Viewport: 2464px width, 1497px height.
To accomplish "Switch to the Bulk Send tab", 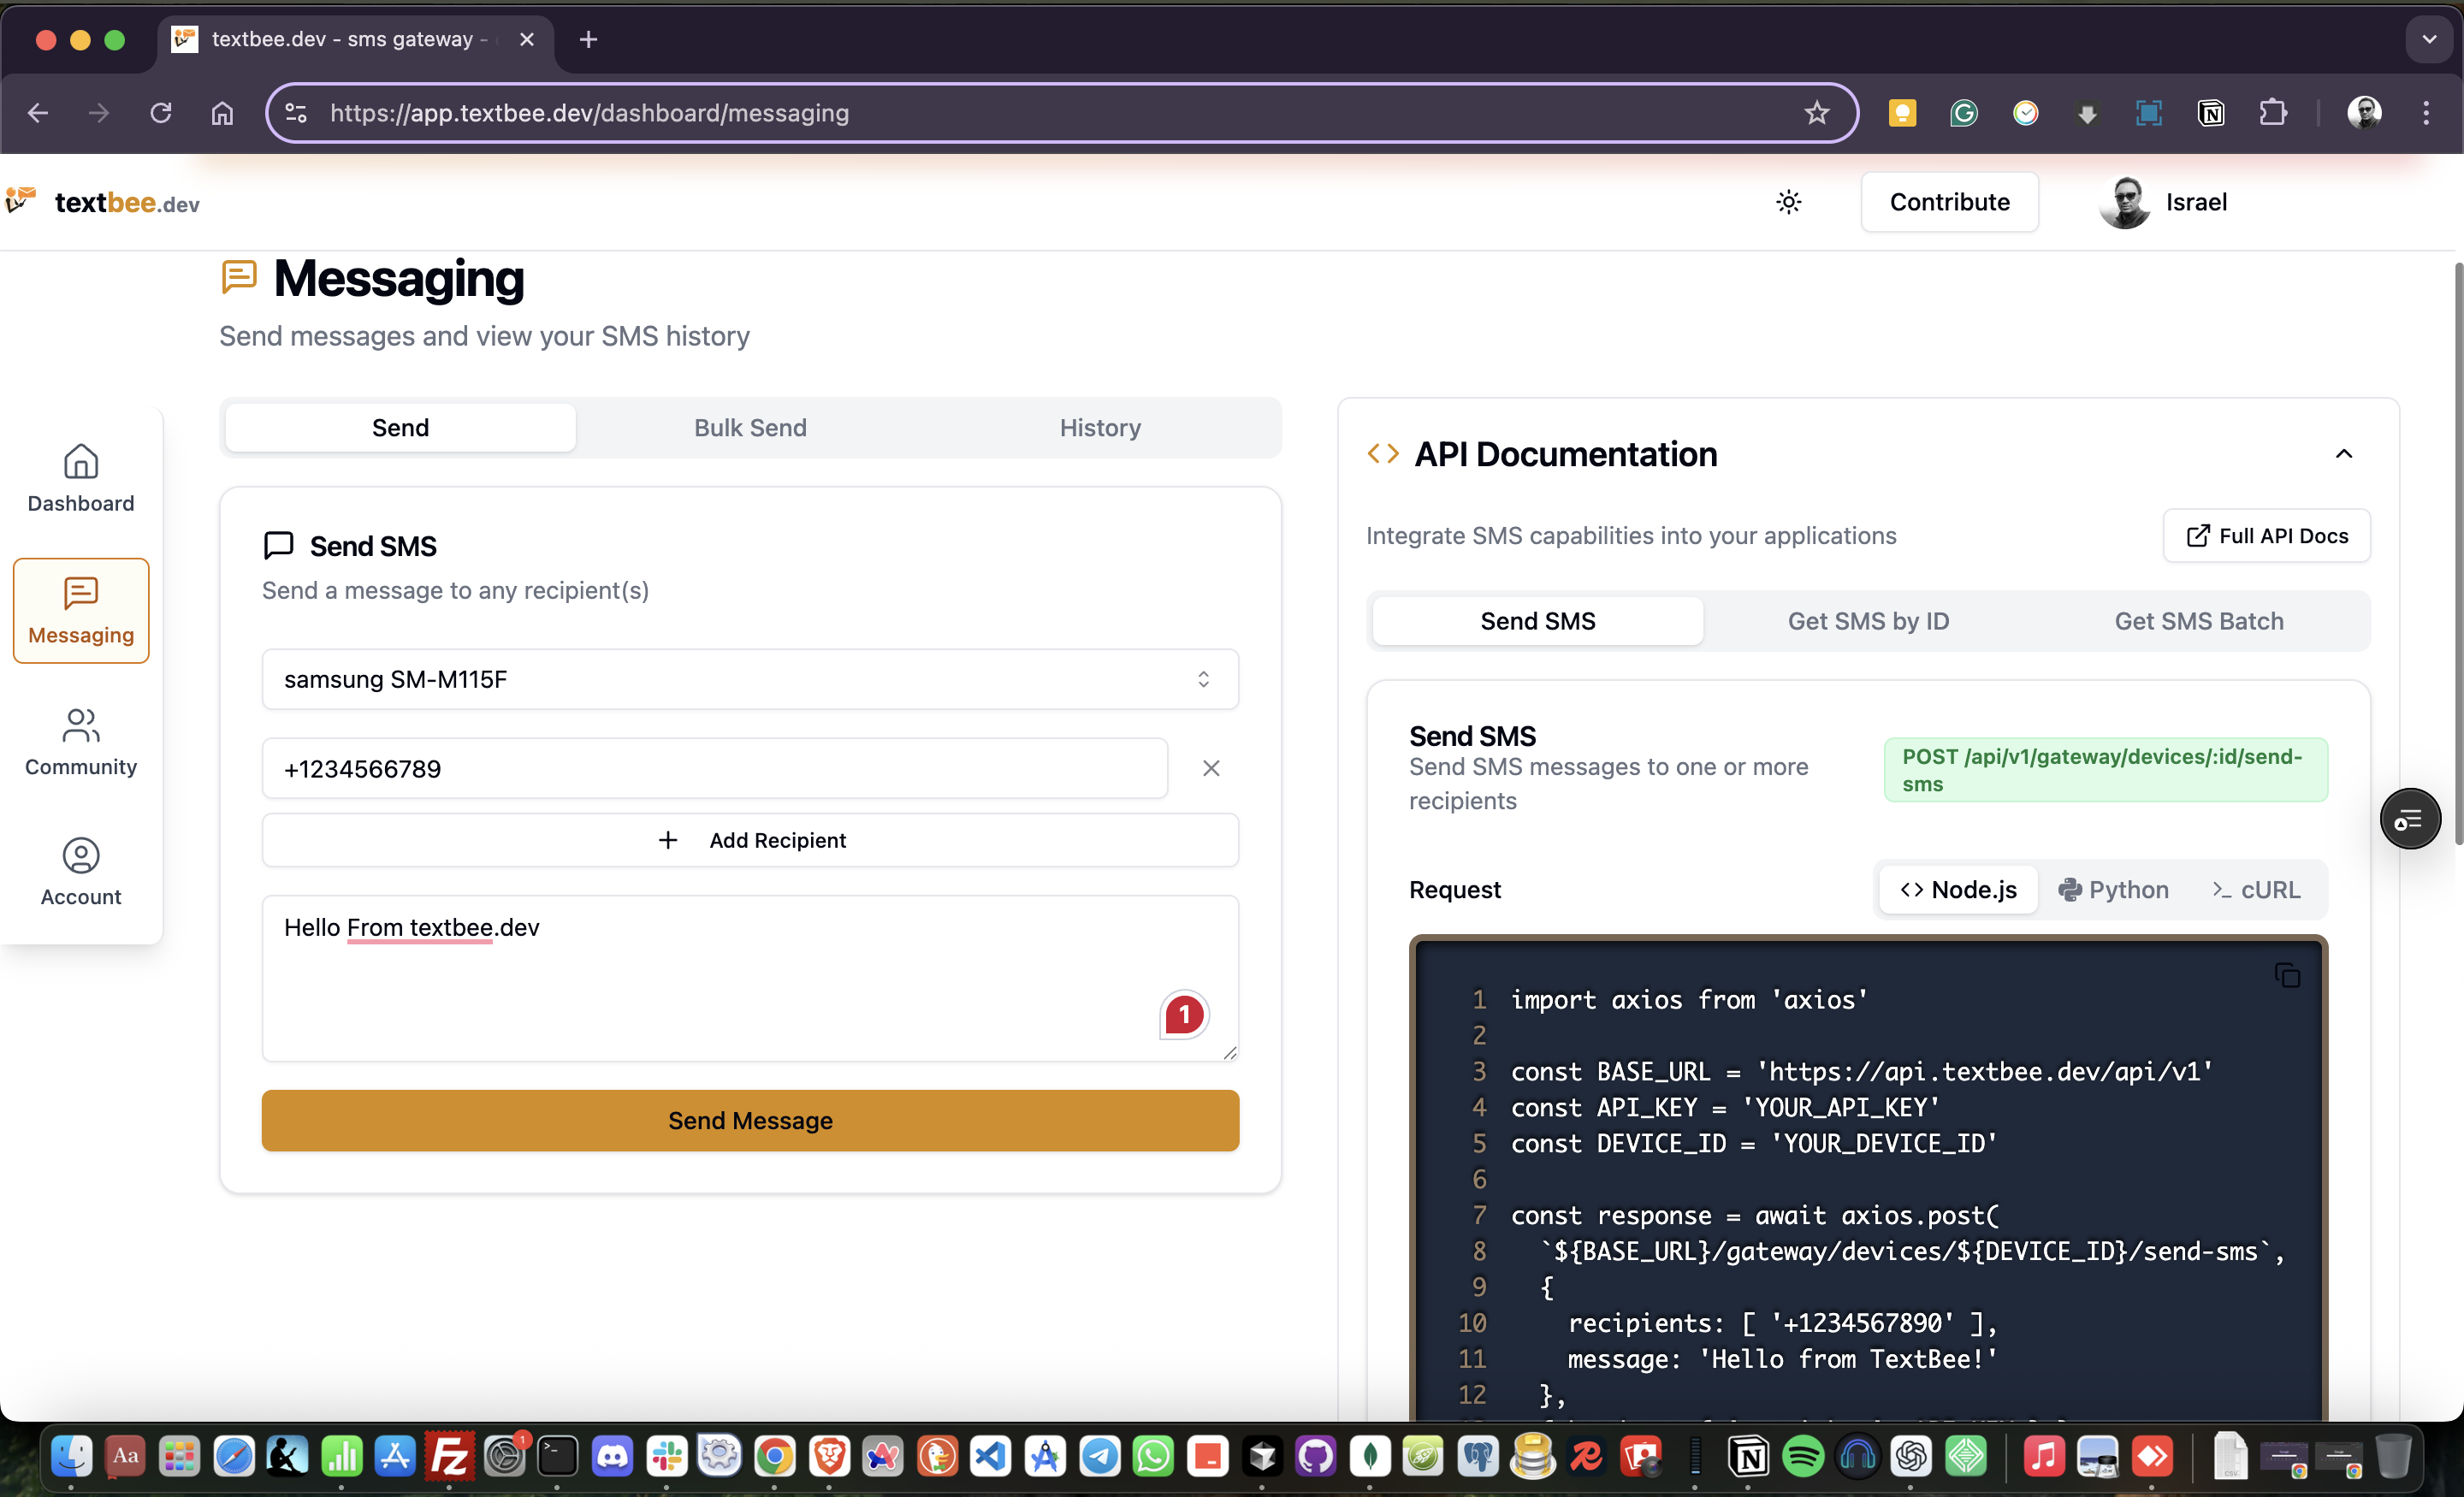I will (x=750, y=428).
